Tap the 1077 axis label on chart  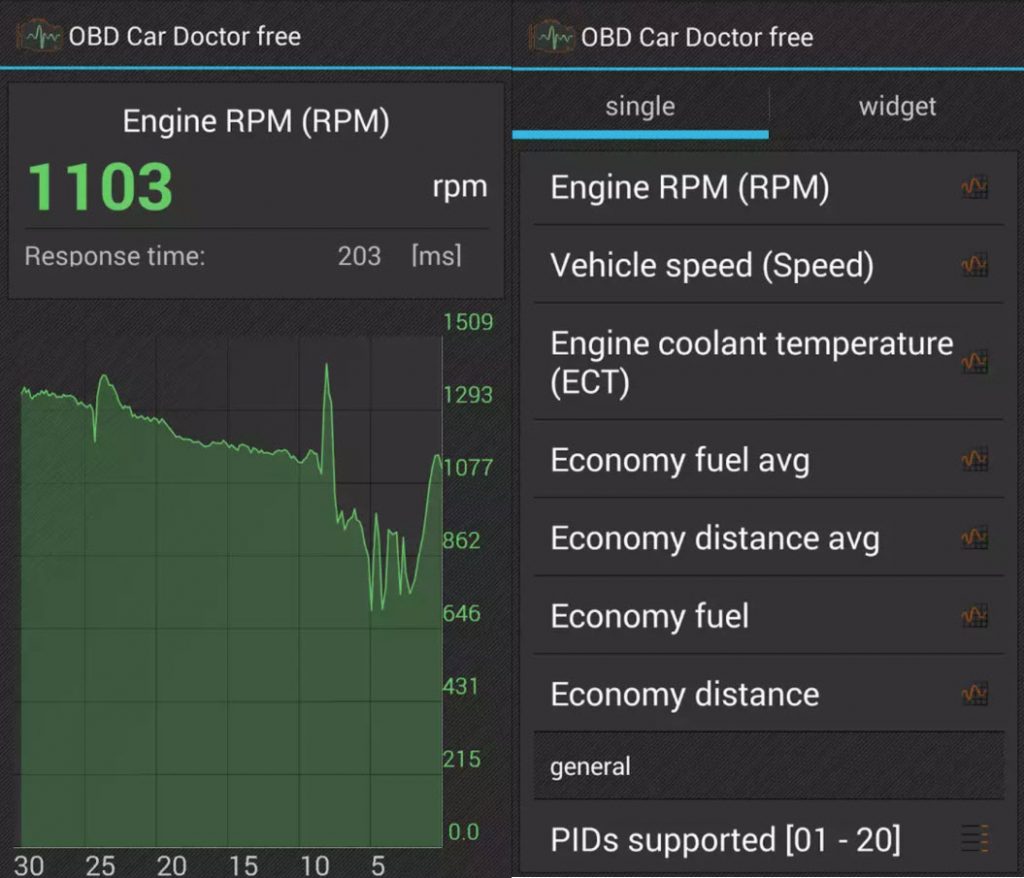tap(468, 468)
